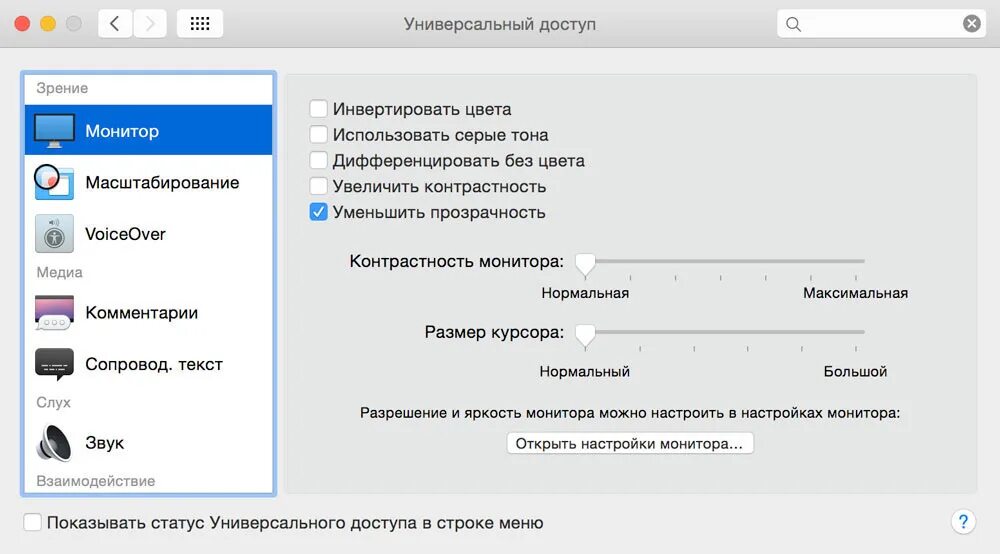The image size is (1000, 554).
Task: Enable Инвертировать цвета checkbox
Action: pos(318,109)
